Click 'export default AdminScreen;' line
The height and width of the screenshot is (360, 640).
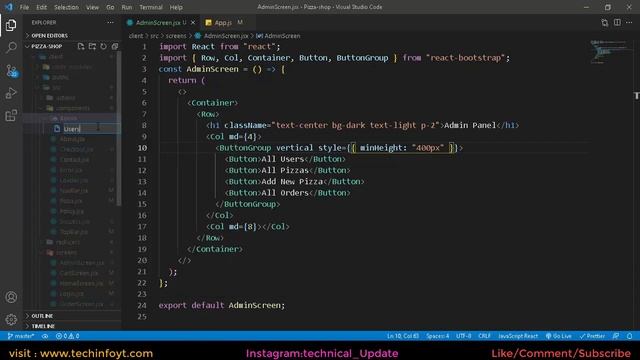(x=222, y=305)
